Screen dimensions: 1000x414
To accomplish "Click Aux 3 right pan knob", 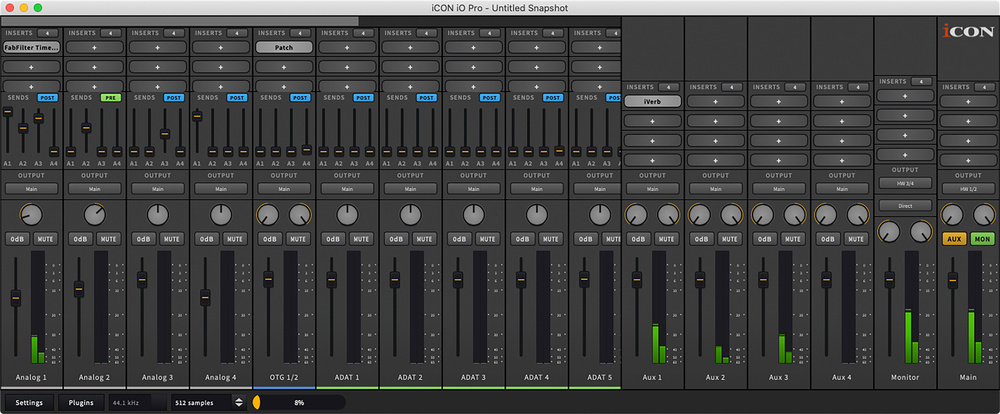I will (x=795, y=215).
